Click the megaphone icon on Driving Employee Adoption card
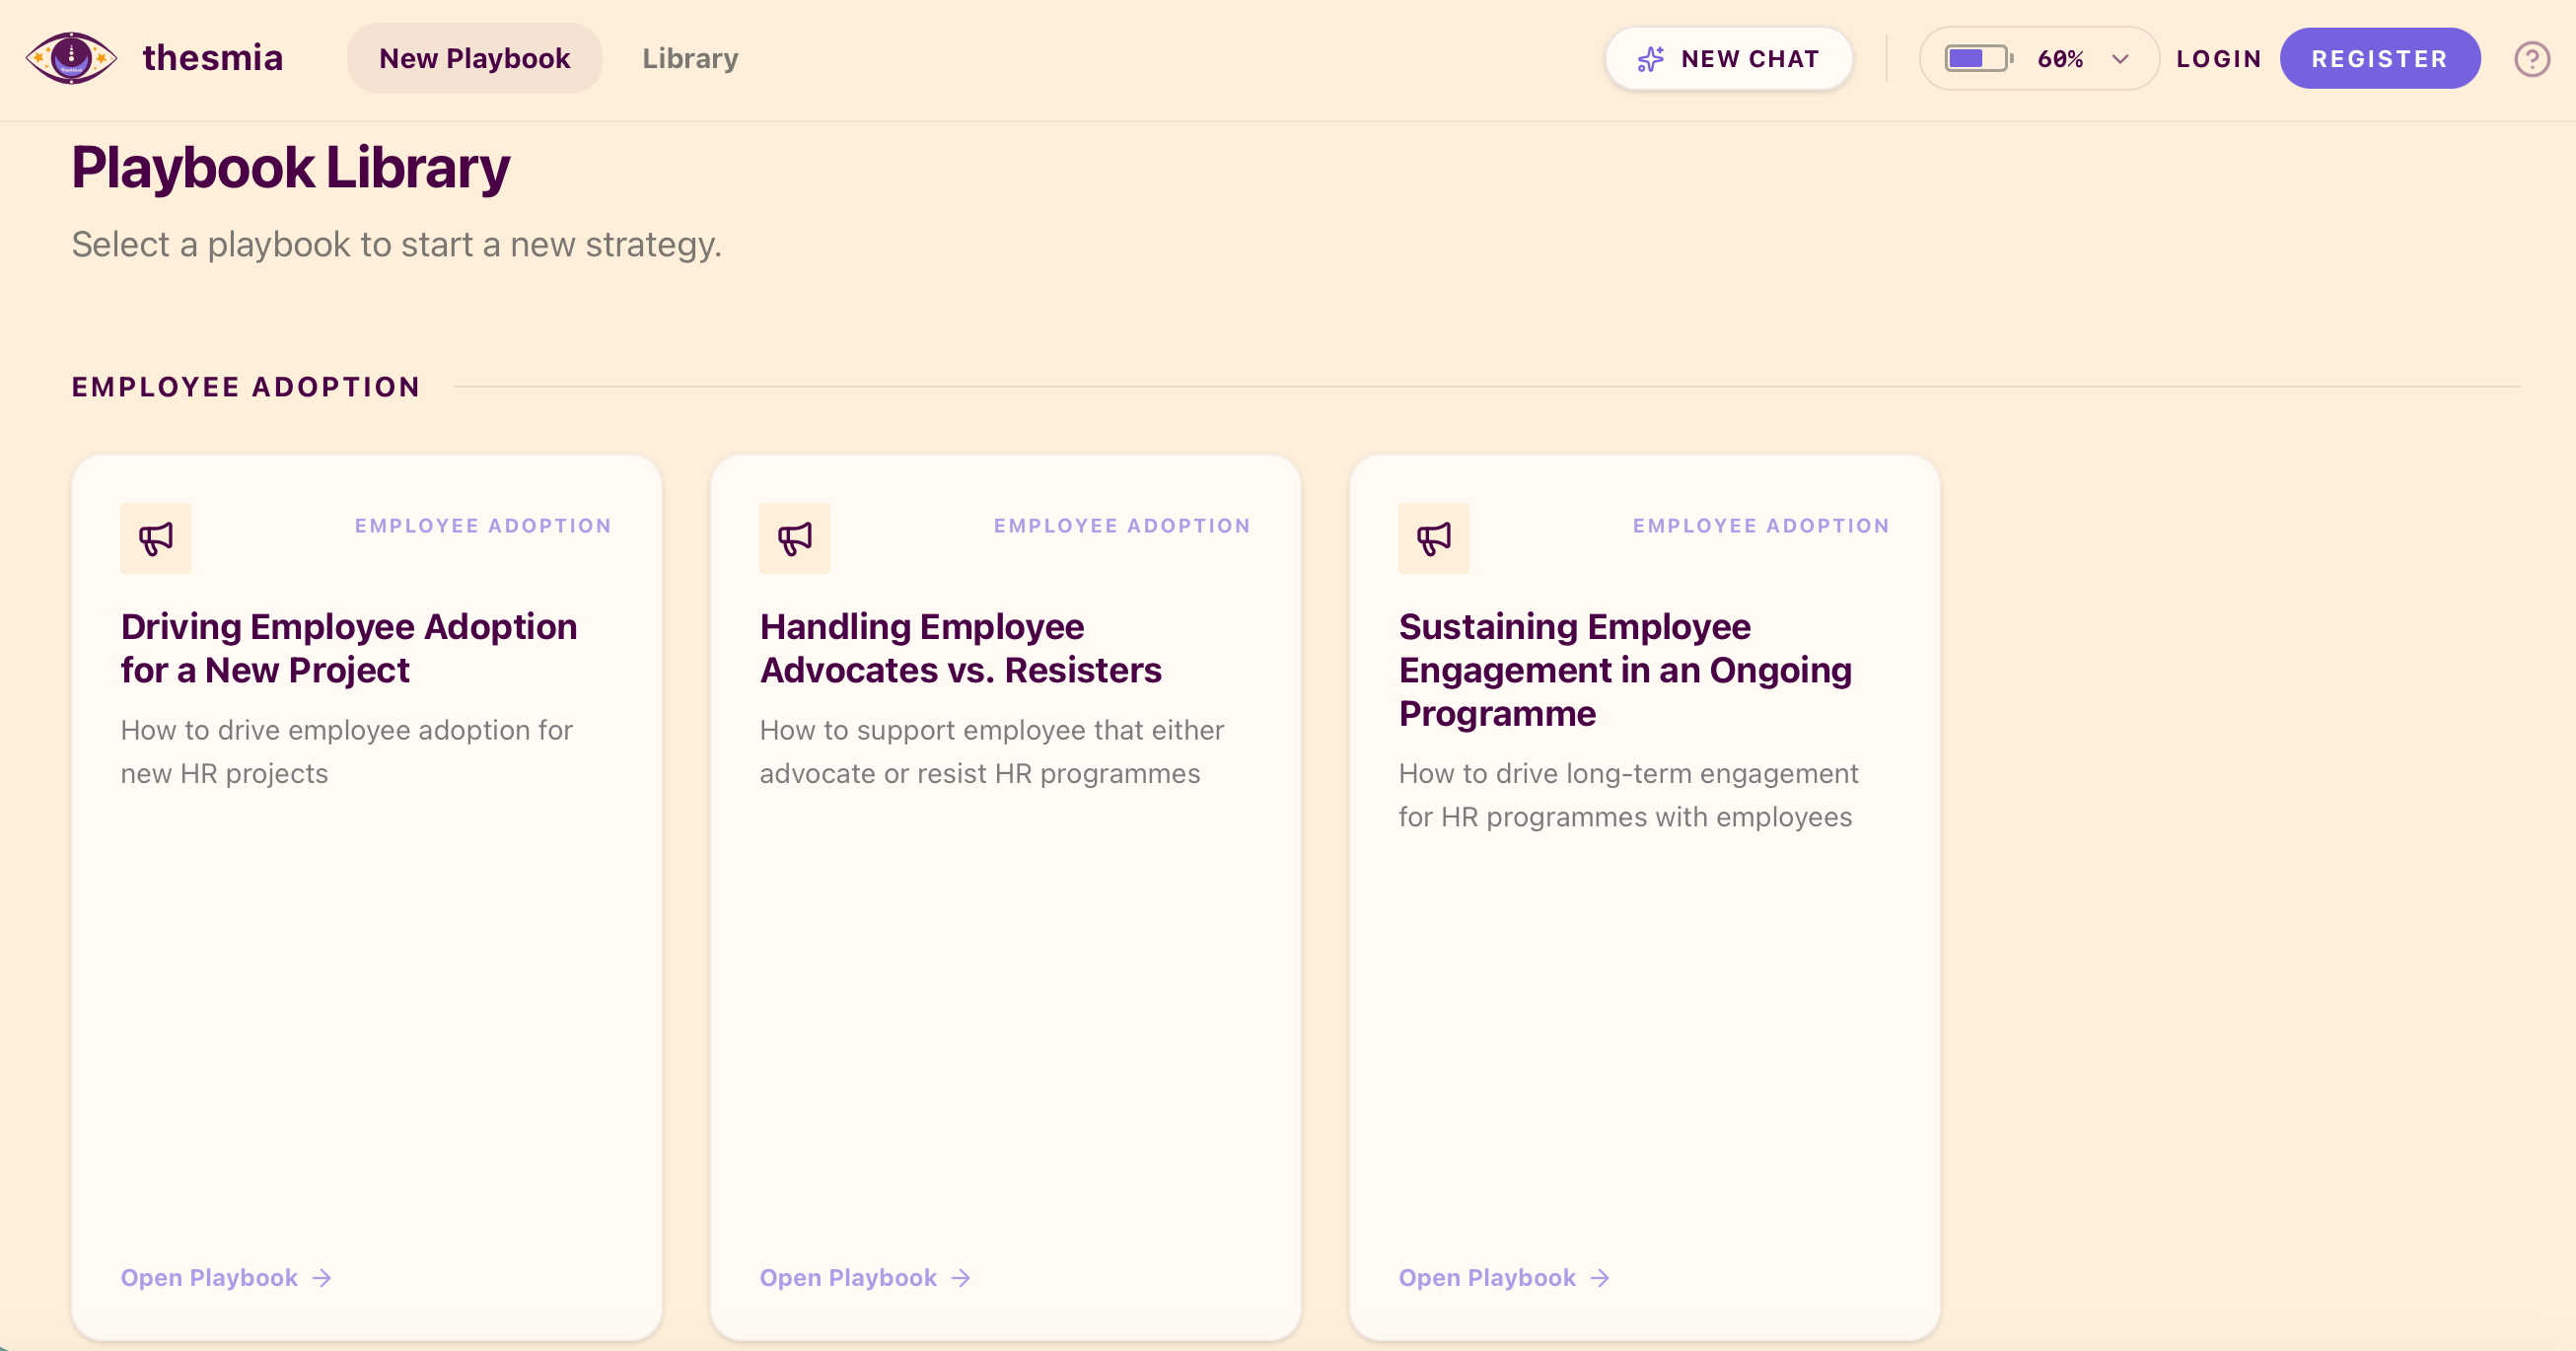The height and width of the screenshot is (1351, 2576). pos(155,538)
